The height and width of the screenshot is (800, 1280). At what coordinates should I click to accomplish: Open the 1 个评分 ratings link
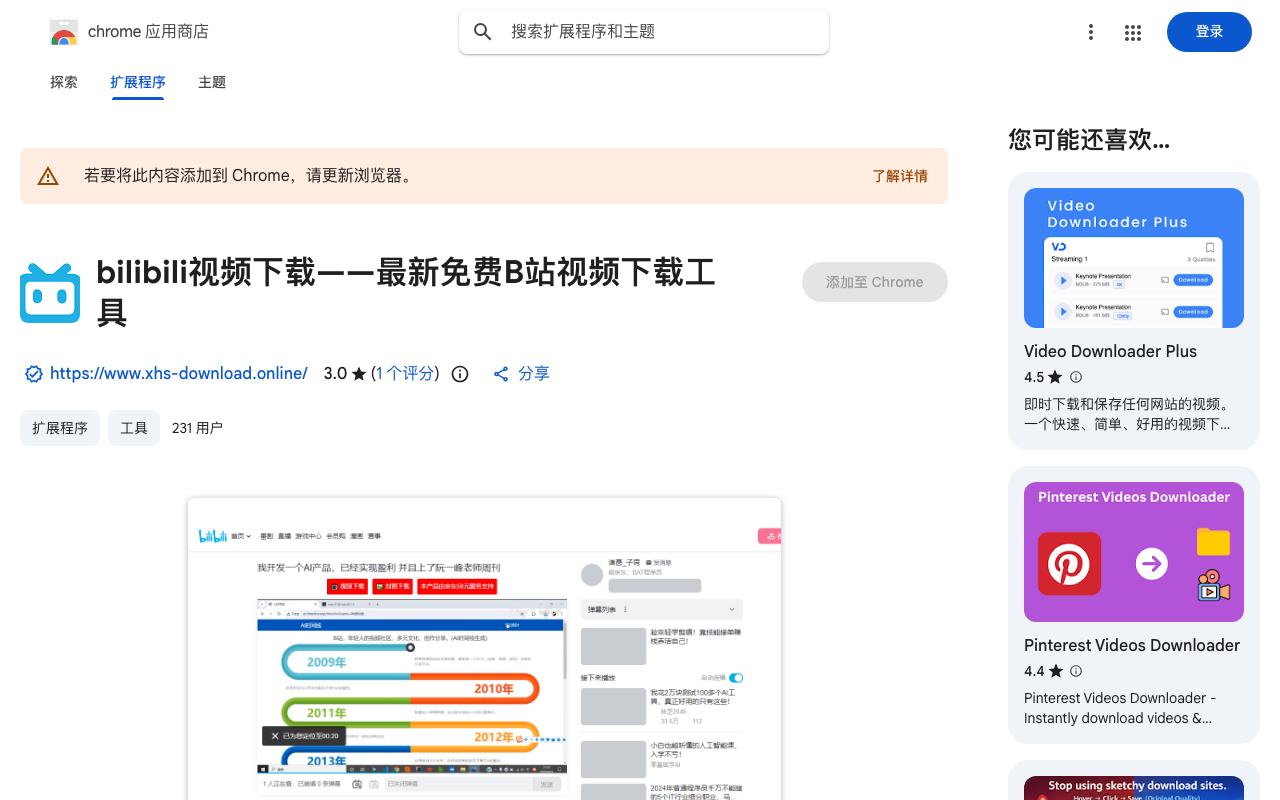(x=405, y=374)
